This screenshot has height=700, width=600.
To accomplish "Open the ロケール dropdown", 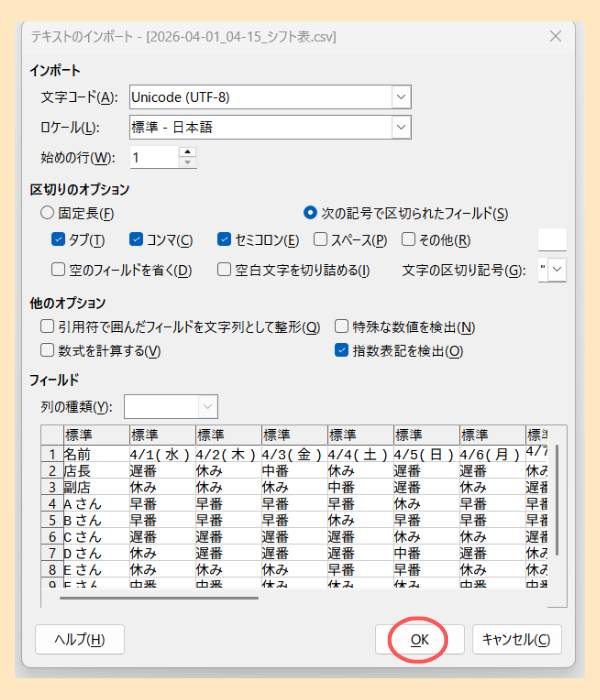I will [401, 127].
